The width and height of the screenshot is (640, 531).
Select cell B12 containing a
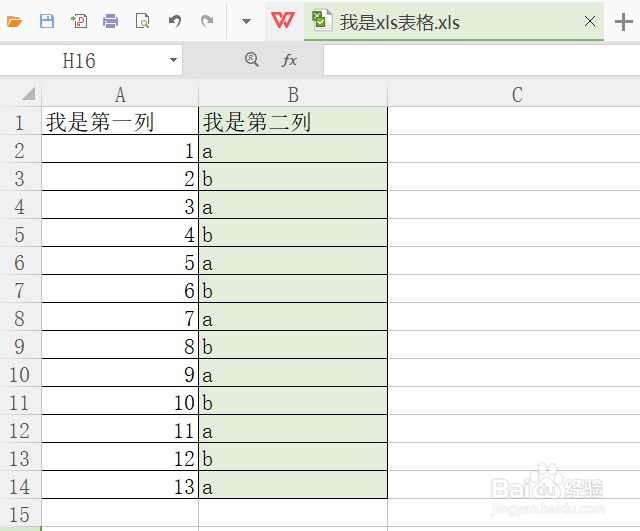click(293, 429)
